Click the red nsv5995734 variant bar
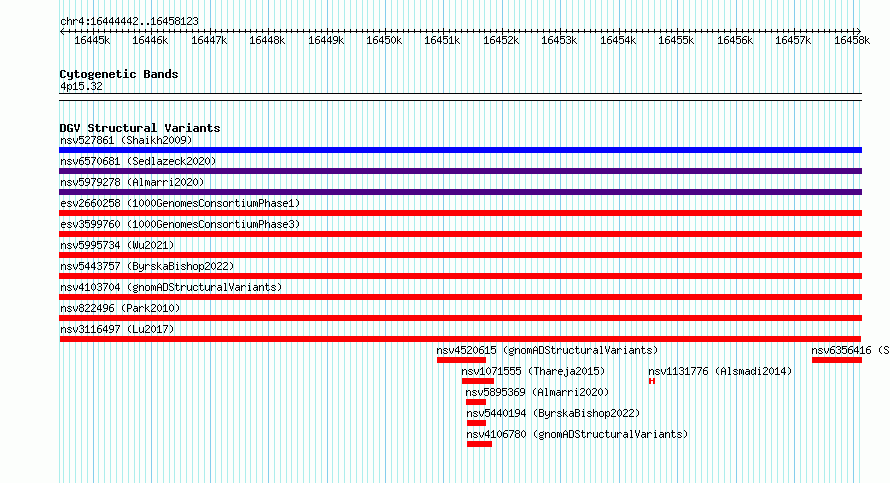 [460, 255]
